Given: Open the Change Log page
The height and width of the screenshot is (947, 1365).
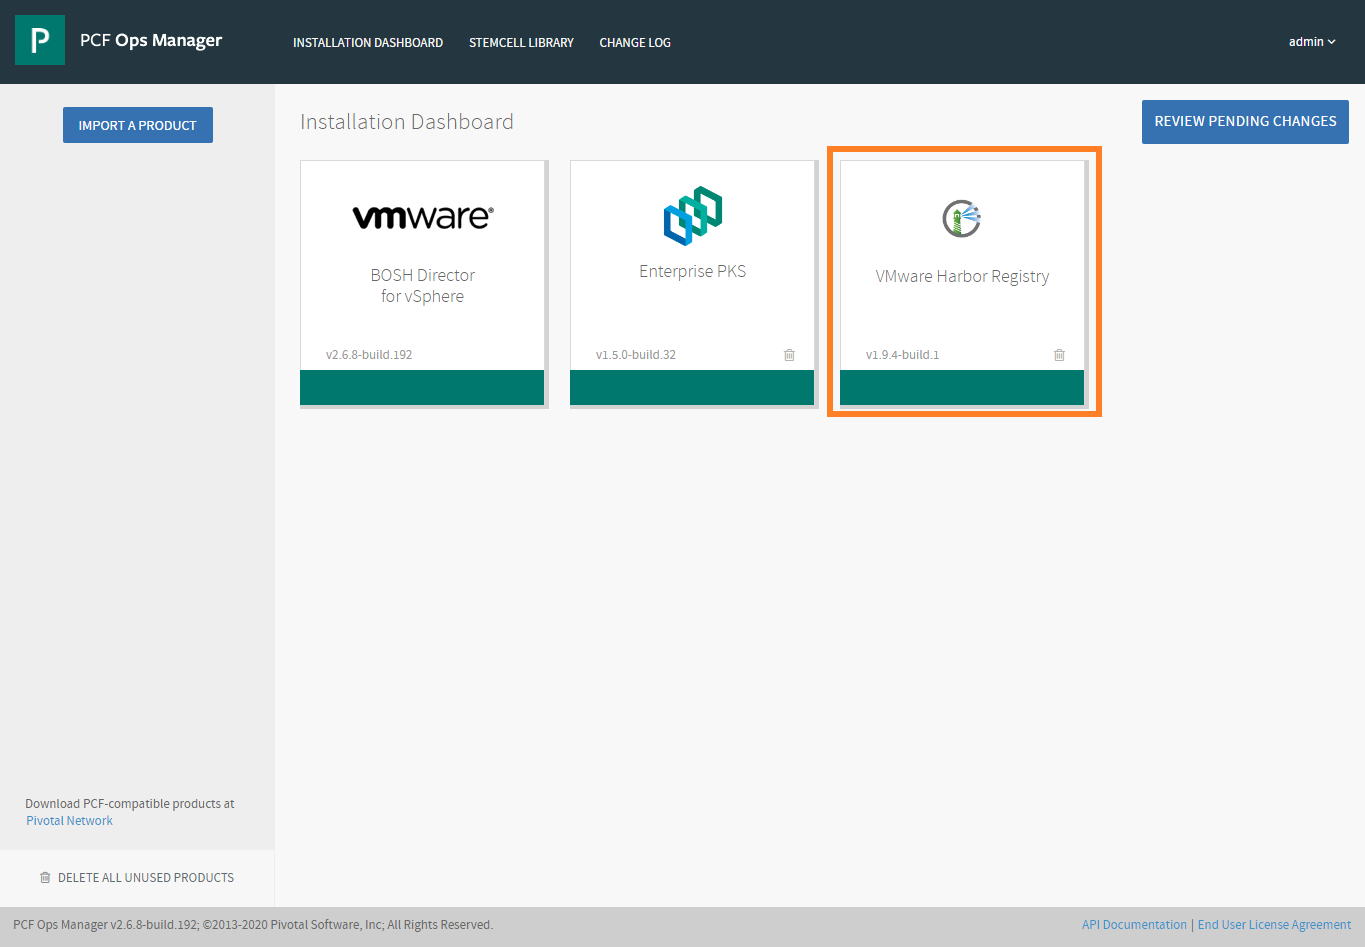Looking at the screenshot, I should click(634, 43).
